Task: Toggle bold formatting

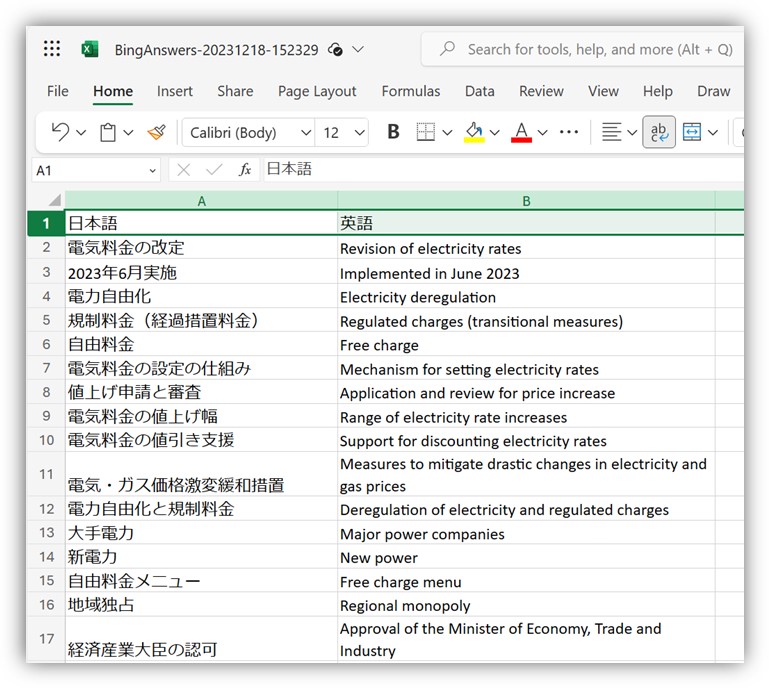Action: [393, 132]
